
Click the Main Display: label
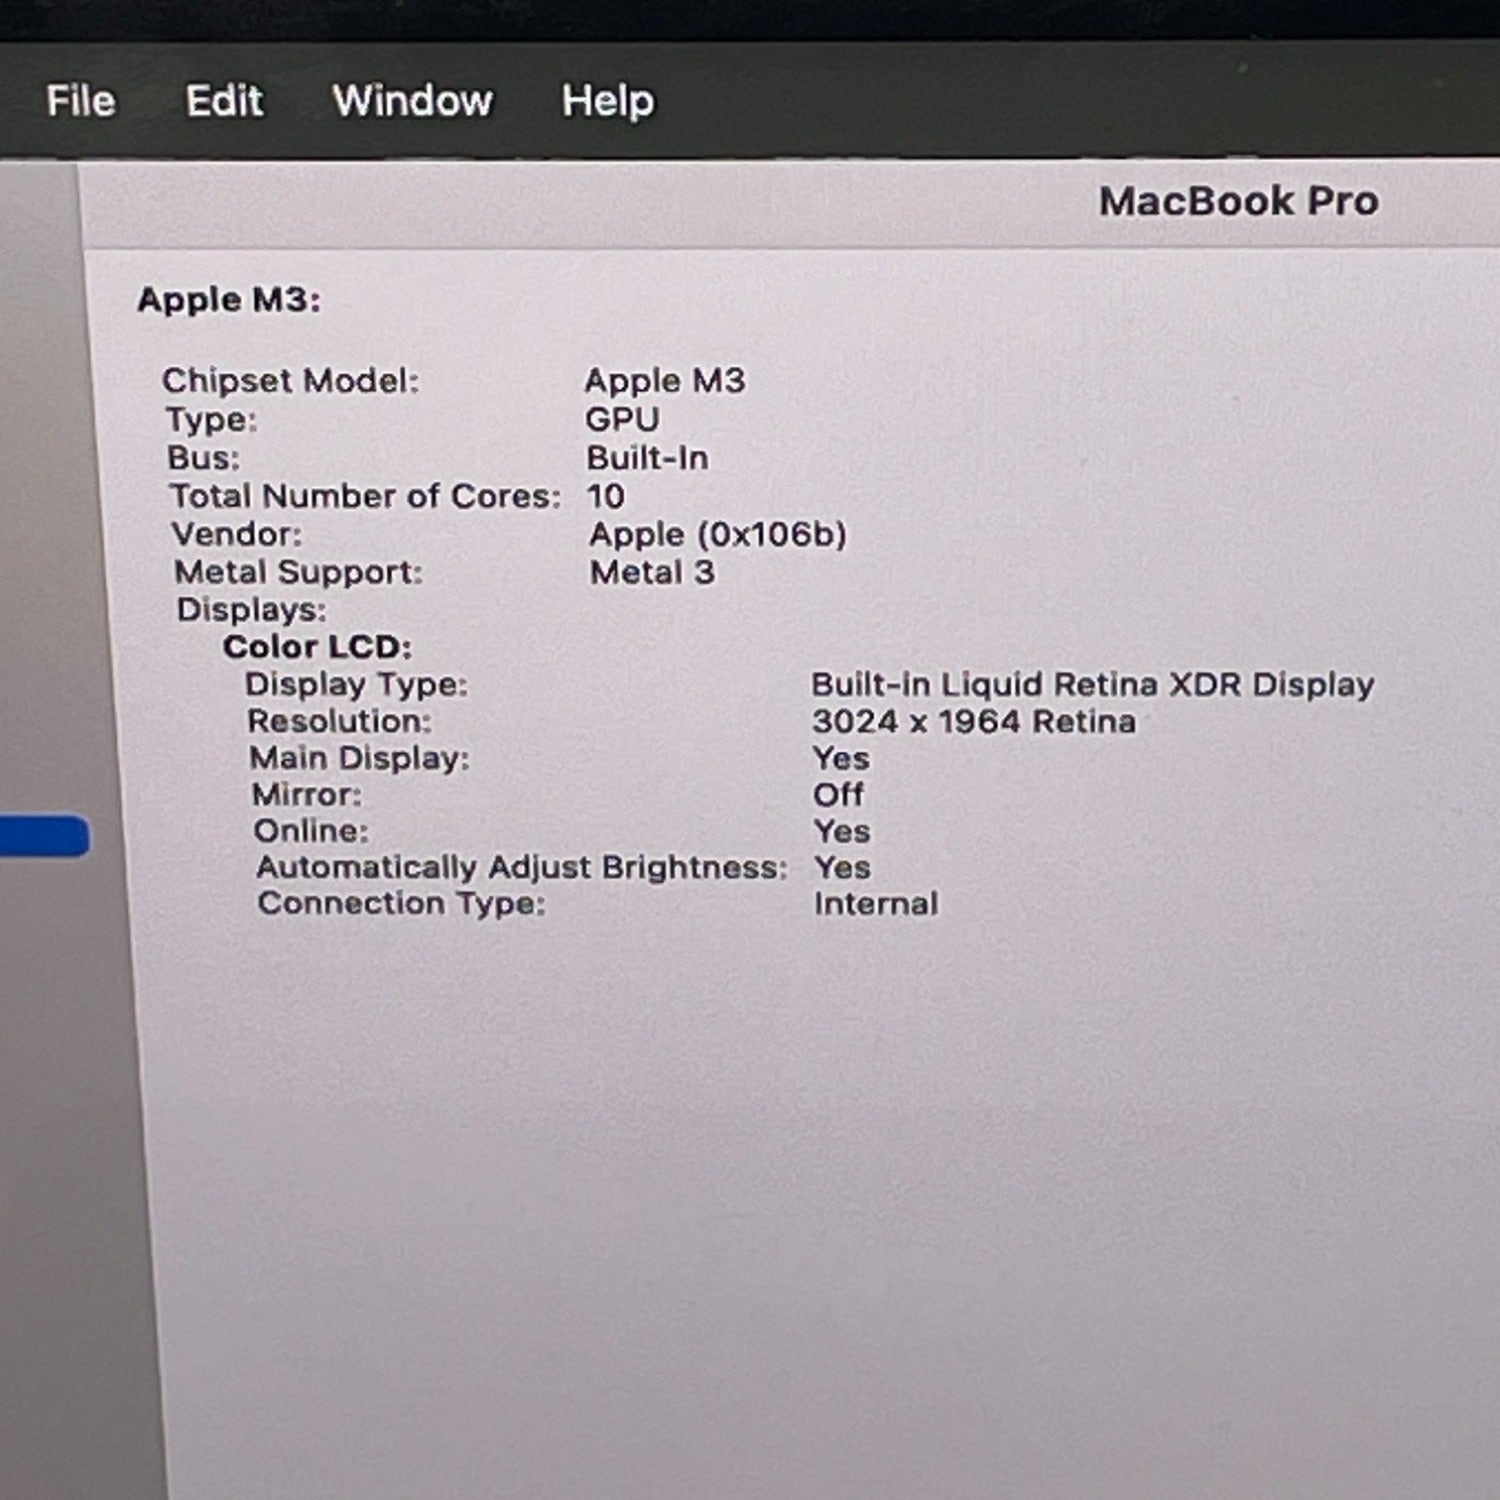[359, 758]
